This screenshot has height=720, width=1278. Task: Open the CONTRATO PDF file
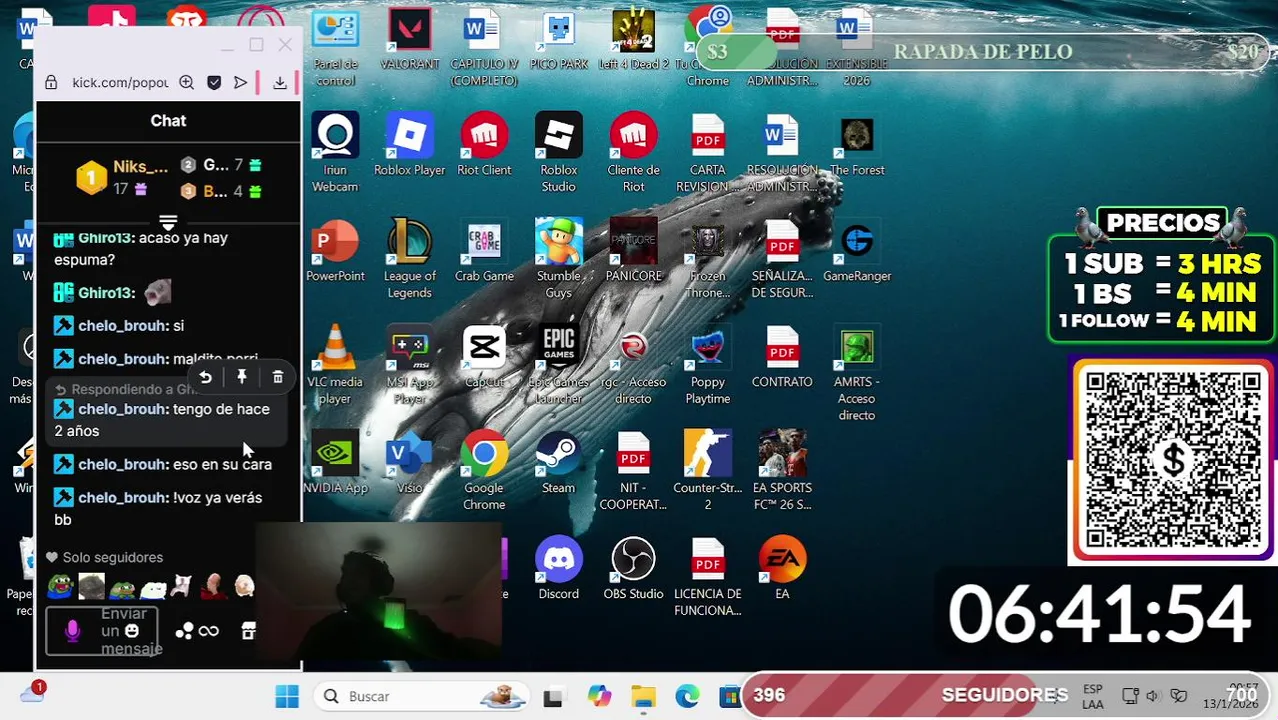(782, 357)
